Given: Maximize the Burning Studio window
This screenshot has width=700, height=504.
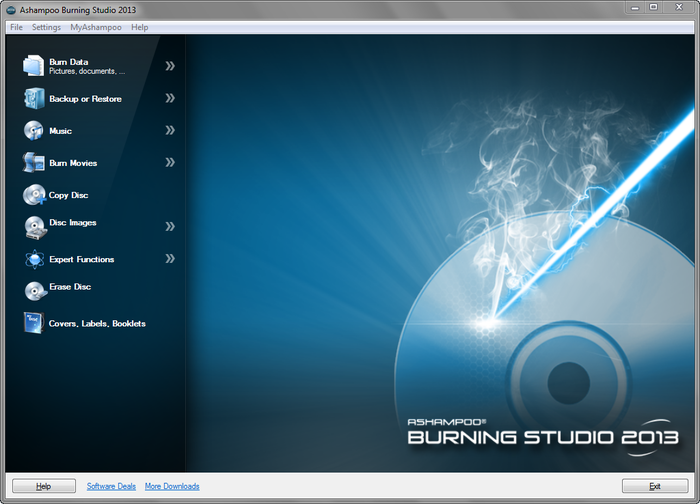Looking at the screenshot, I should 654,8.
